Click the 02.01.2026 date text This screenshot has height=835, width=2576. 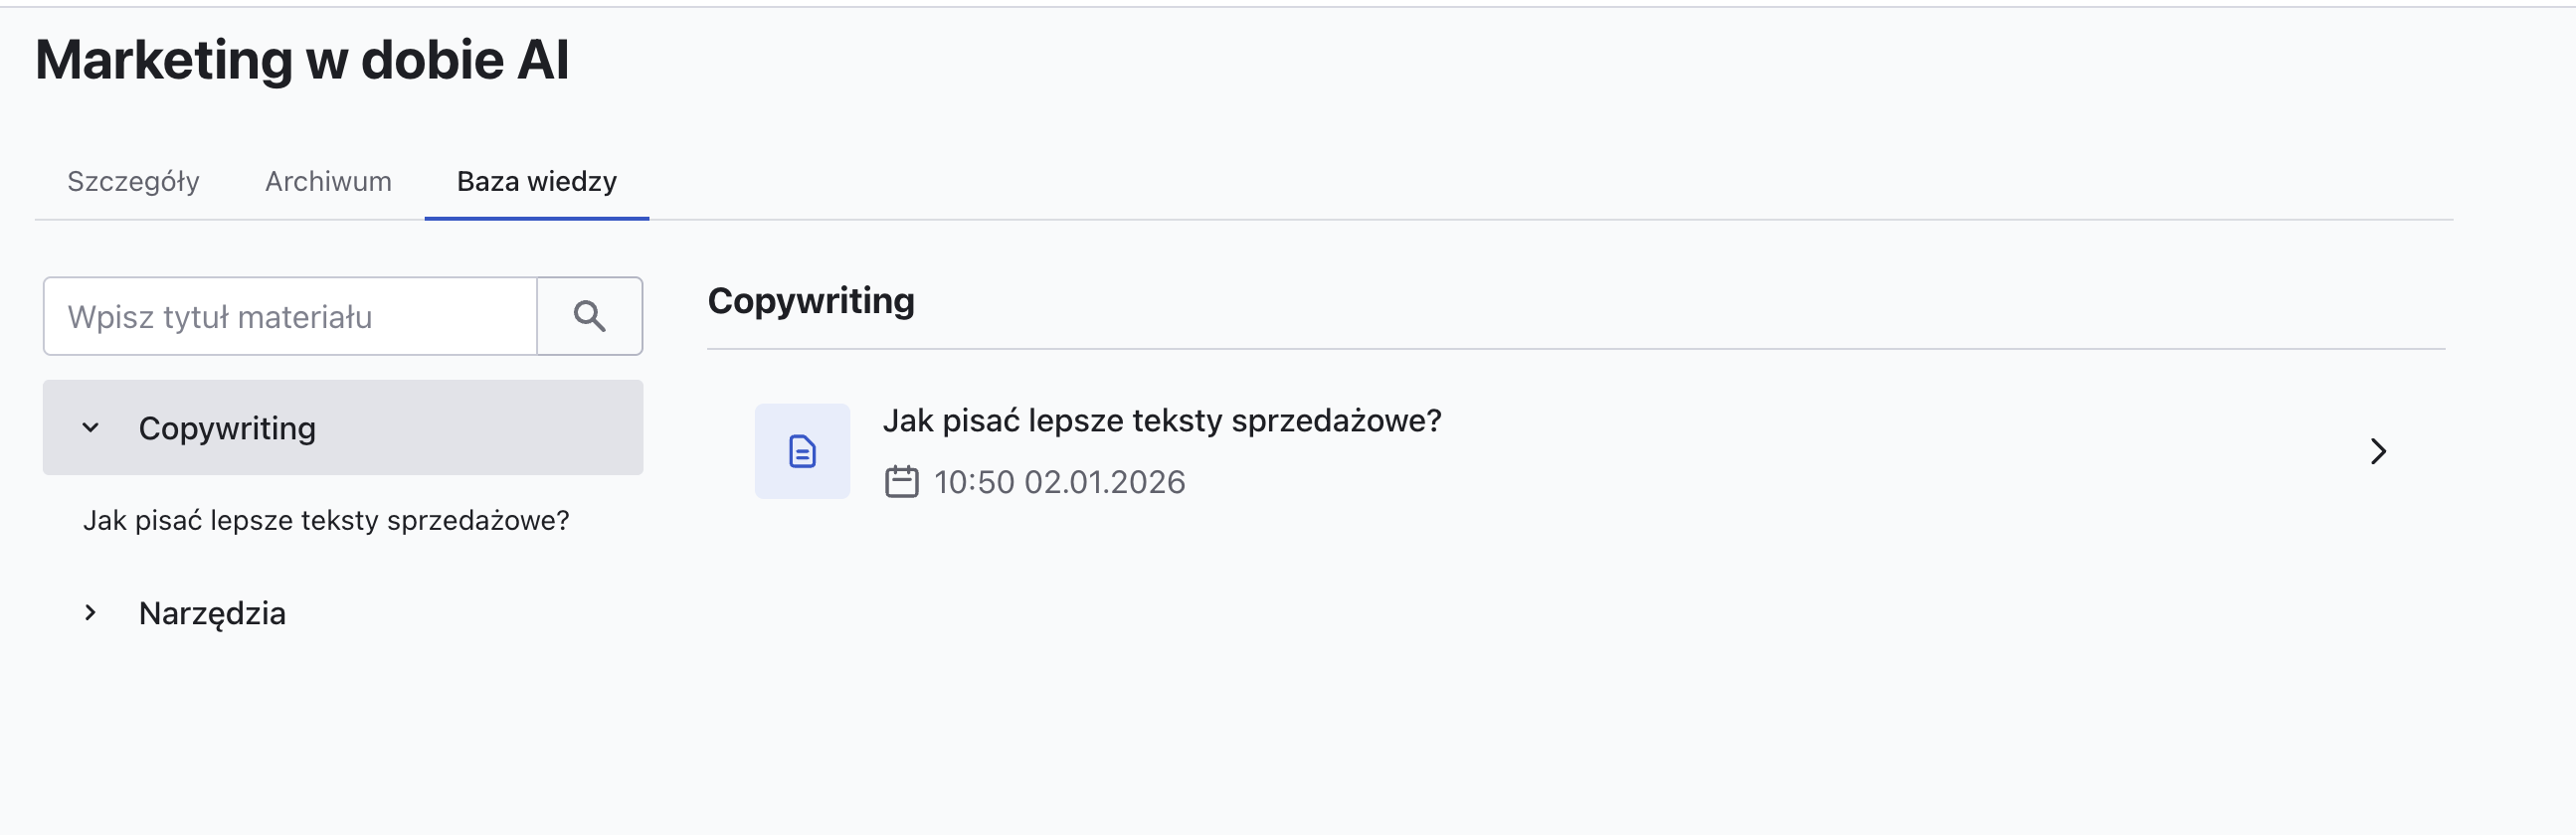coord(1104,482)
